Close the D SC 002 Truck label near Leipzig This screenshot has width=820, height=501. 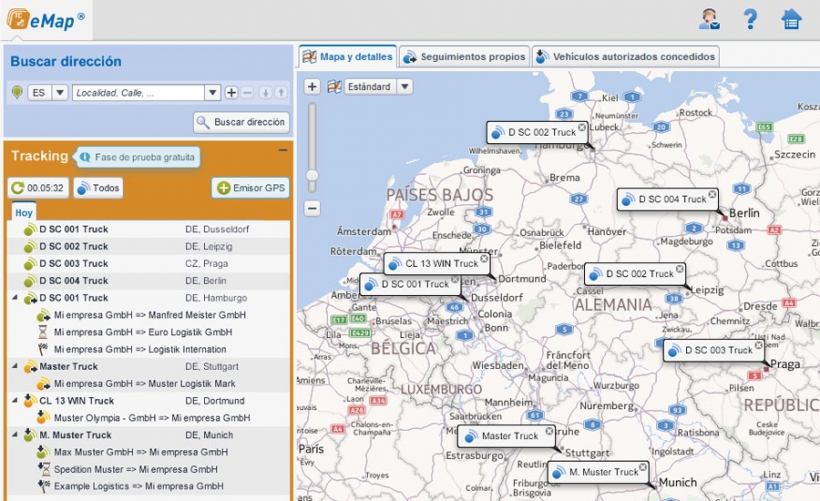[x=679, y=269]
